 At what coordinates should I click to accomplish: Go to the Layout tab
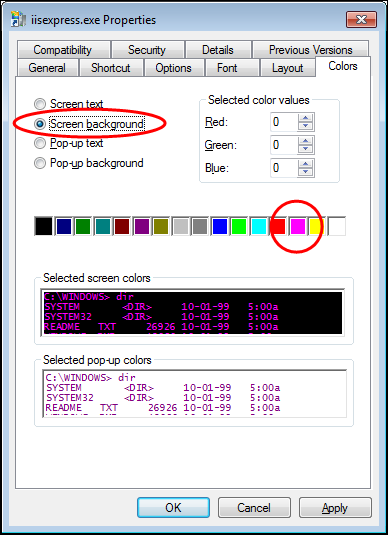click(x=287, y=68)
